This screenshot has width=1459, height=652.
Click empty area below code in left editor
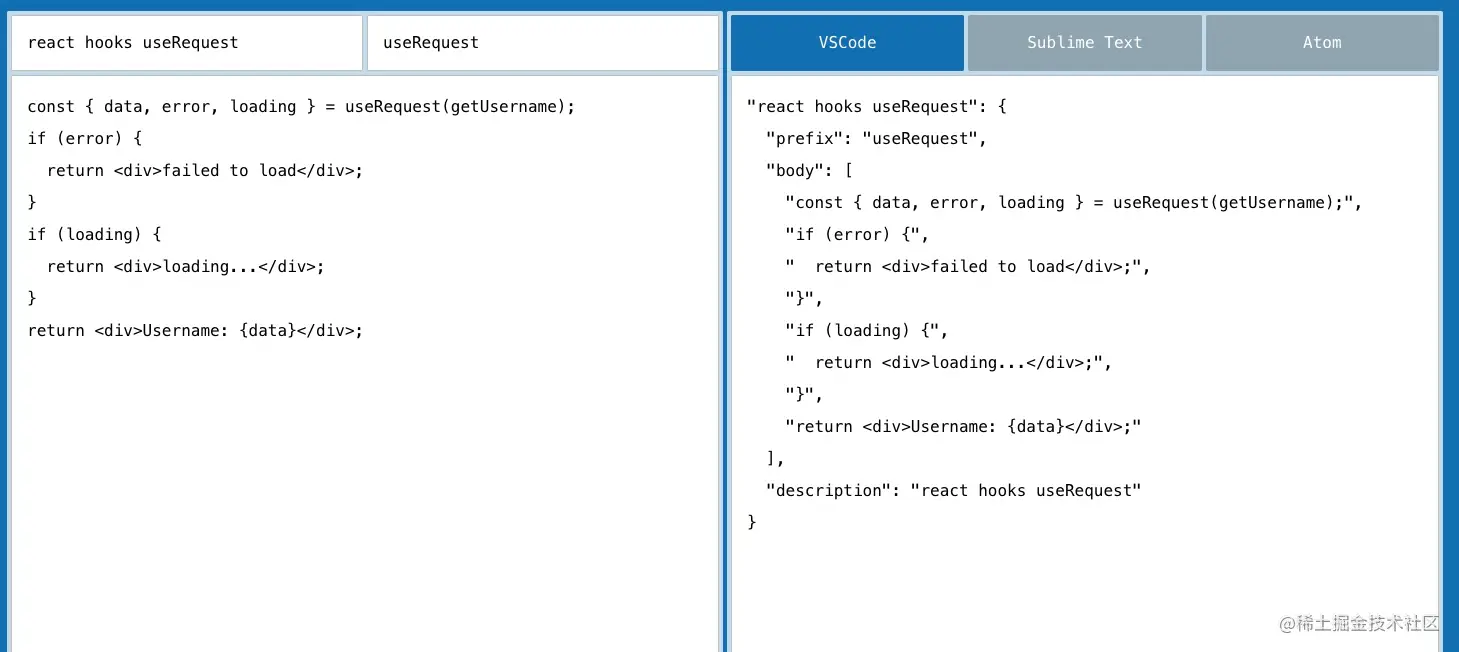point(364,500)
